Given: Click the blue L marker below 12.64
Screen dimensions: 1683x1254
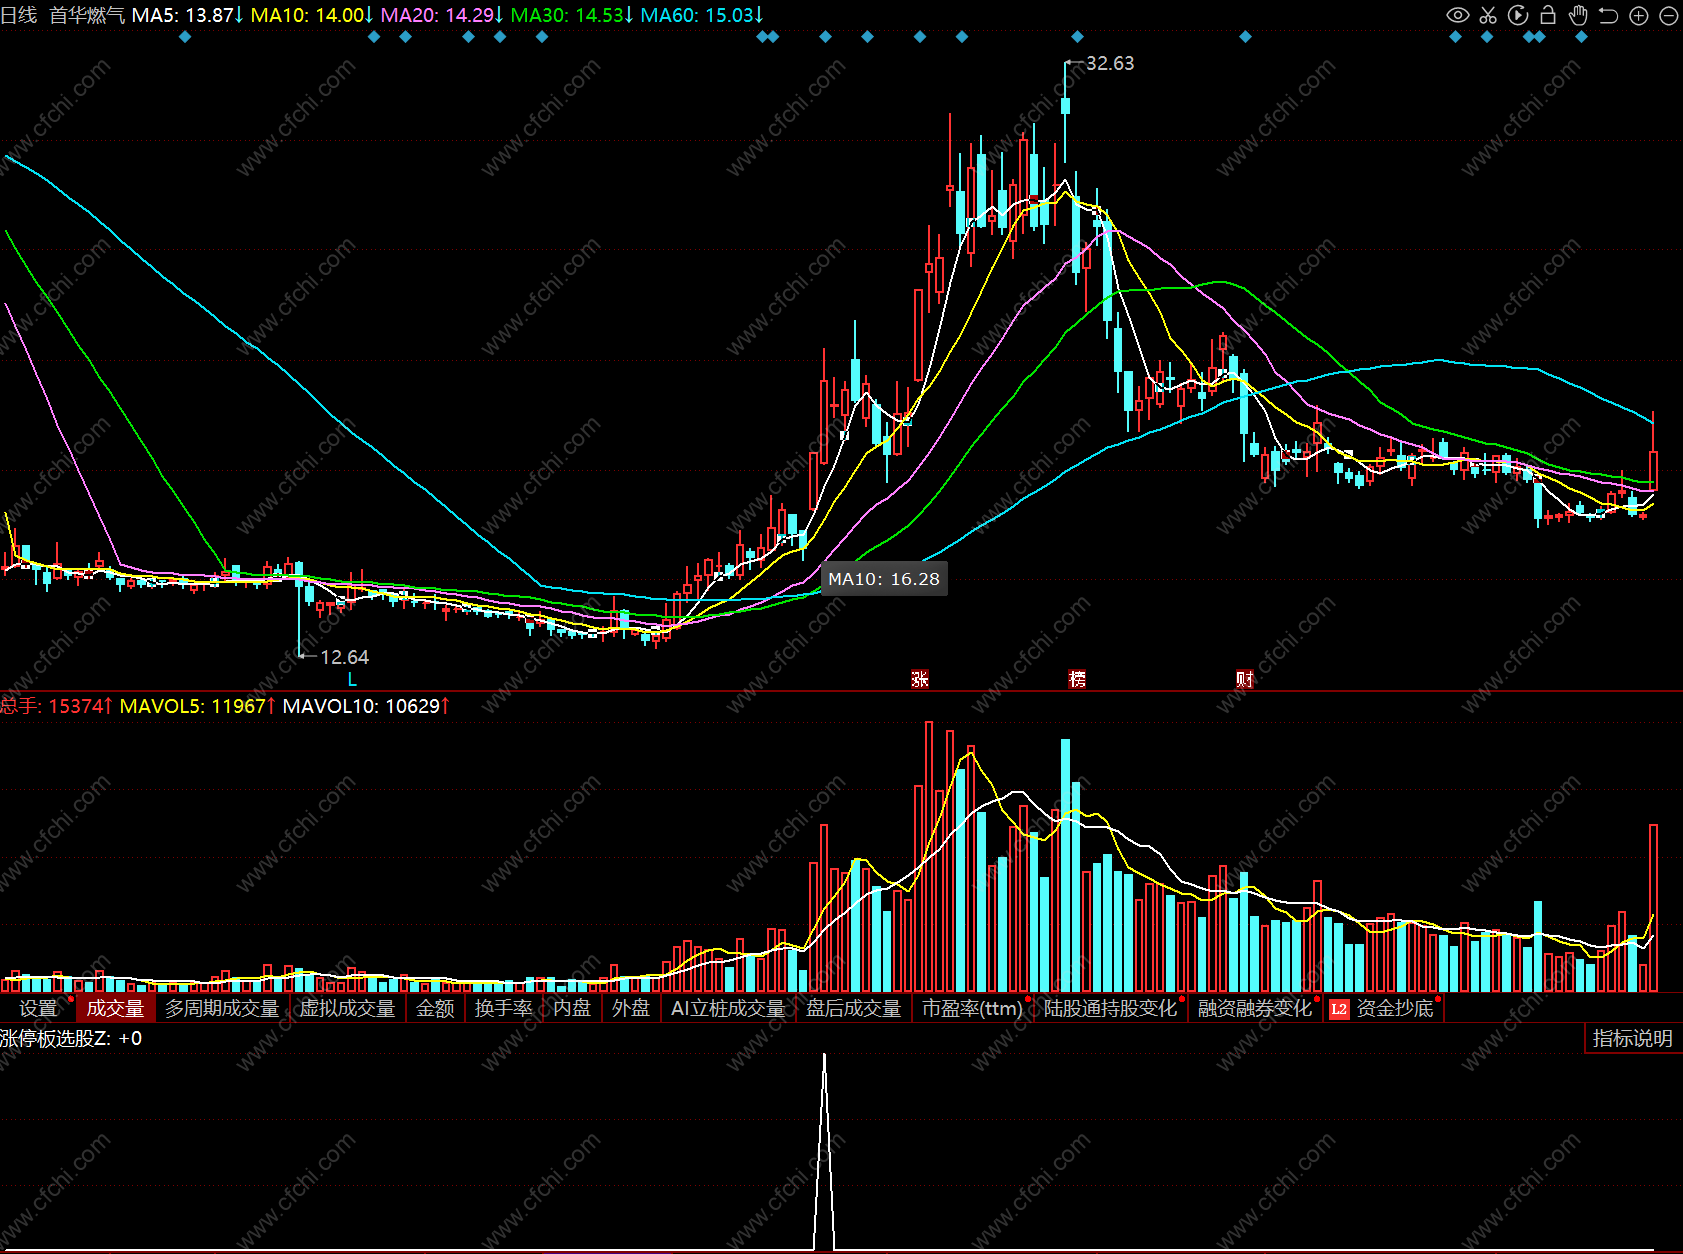Looking at the screenshot, I should [352, 679].
